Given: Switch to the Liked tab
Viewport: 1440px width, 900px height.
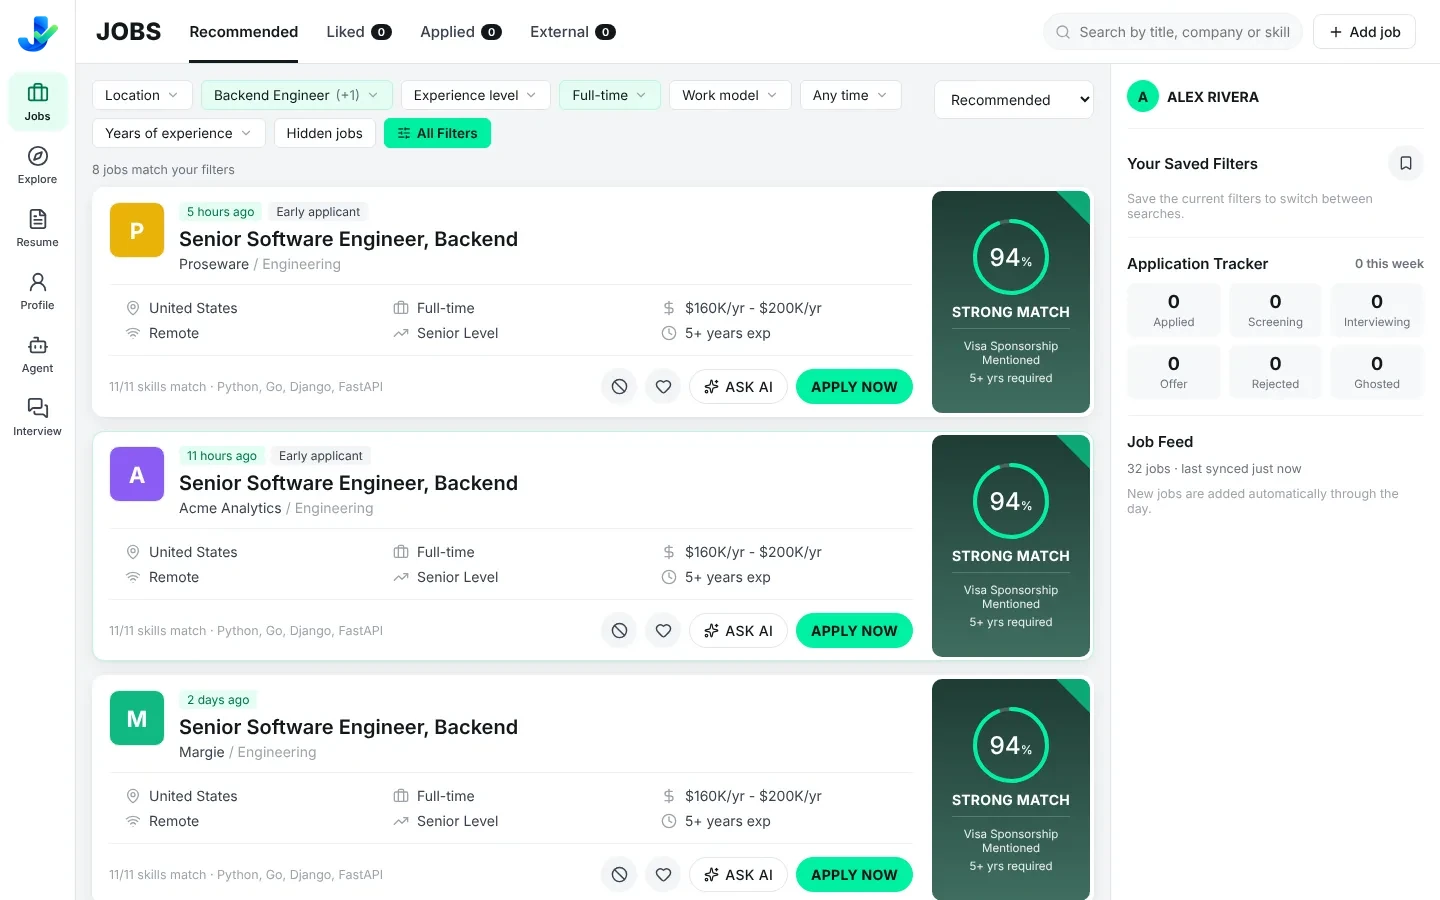Looking at the screenshot, I should coord(359,32).
